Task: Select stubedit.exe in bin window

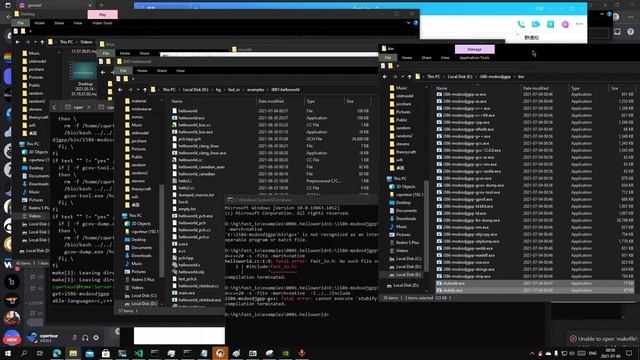Action: [535, 283]
